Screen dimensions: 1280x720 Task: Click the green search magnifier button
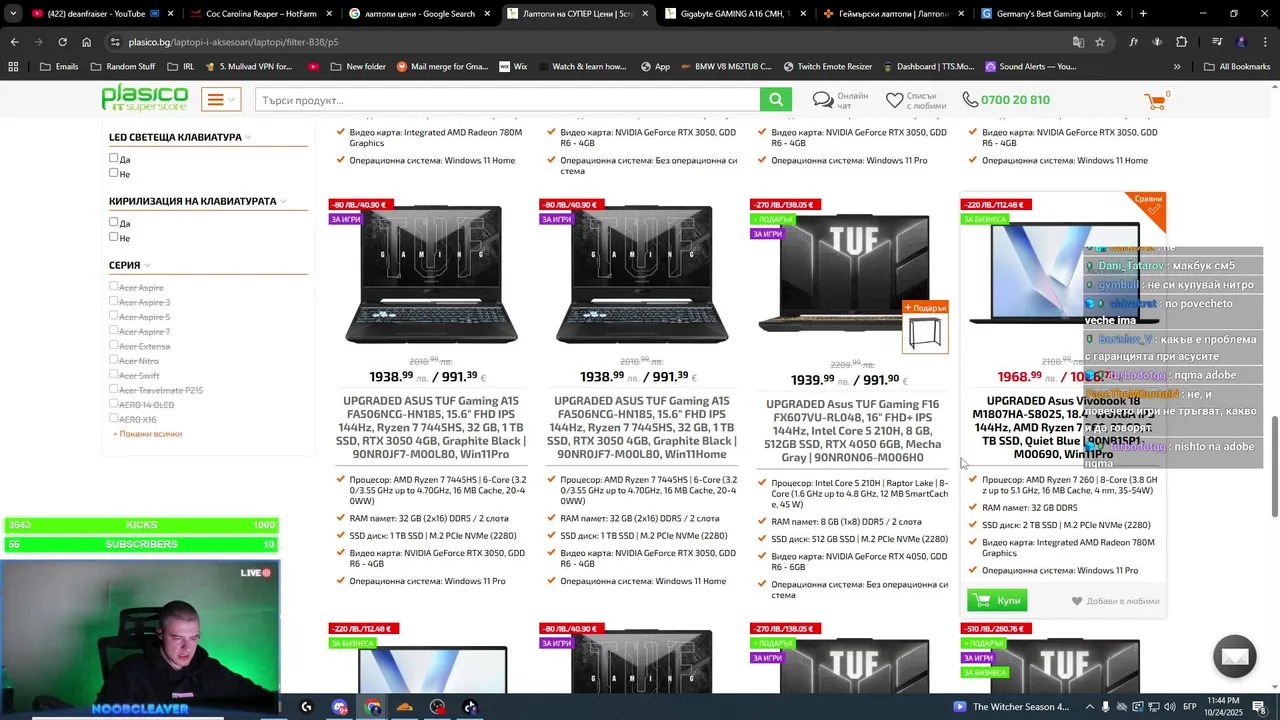(x=776, y=100)
